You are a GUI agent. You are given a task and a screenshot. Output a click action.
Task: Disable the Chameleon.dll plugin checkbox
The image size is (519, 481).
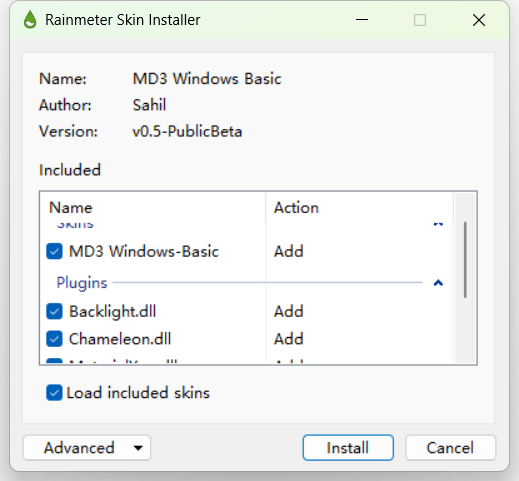tap(54, 339)
